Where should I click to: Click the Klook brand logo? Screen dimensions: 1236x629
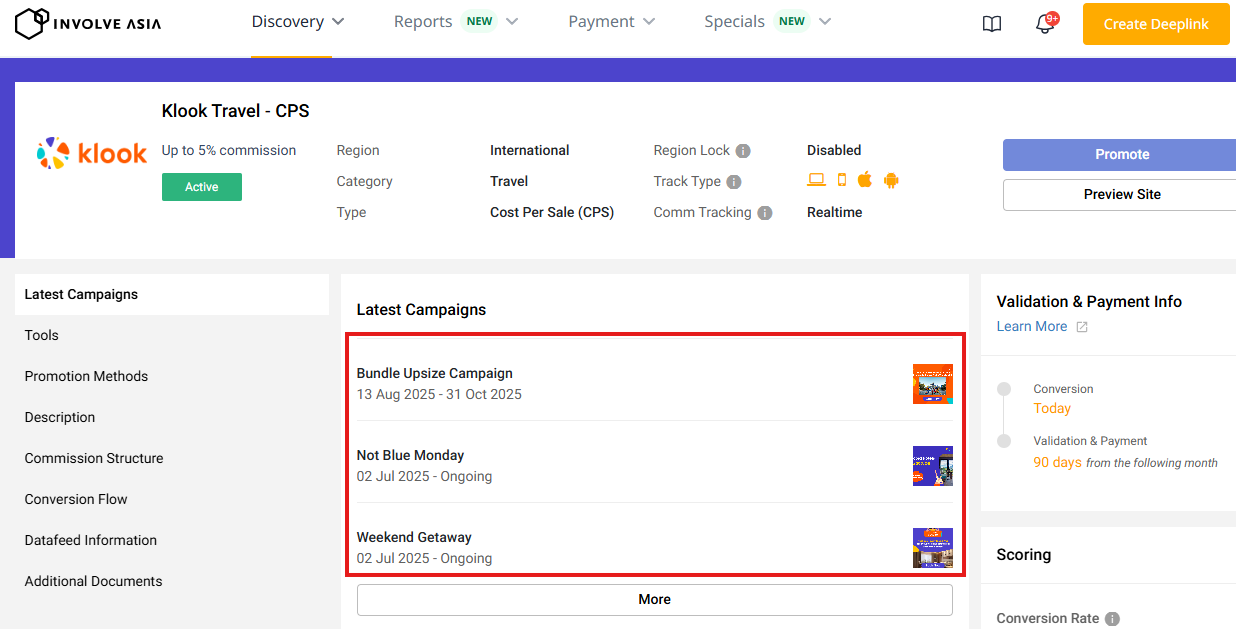pos(92,153)
